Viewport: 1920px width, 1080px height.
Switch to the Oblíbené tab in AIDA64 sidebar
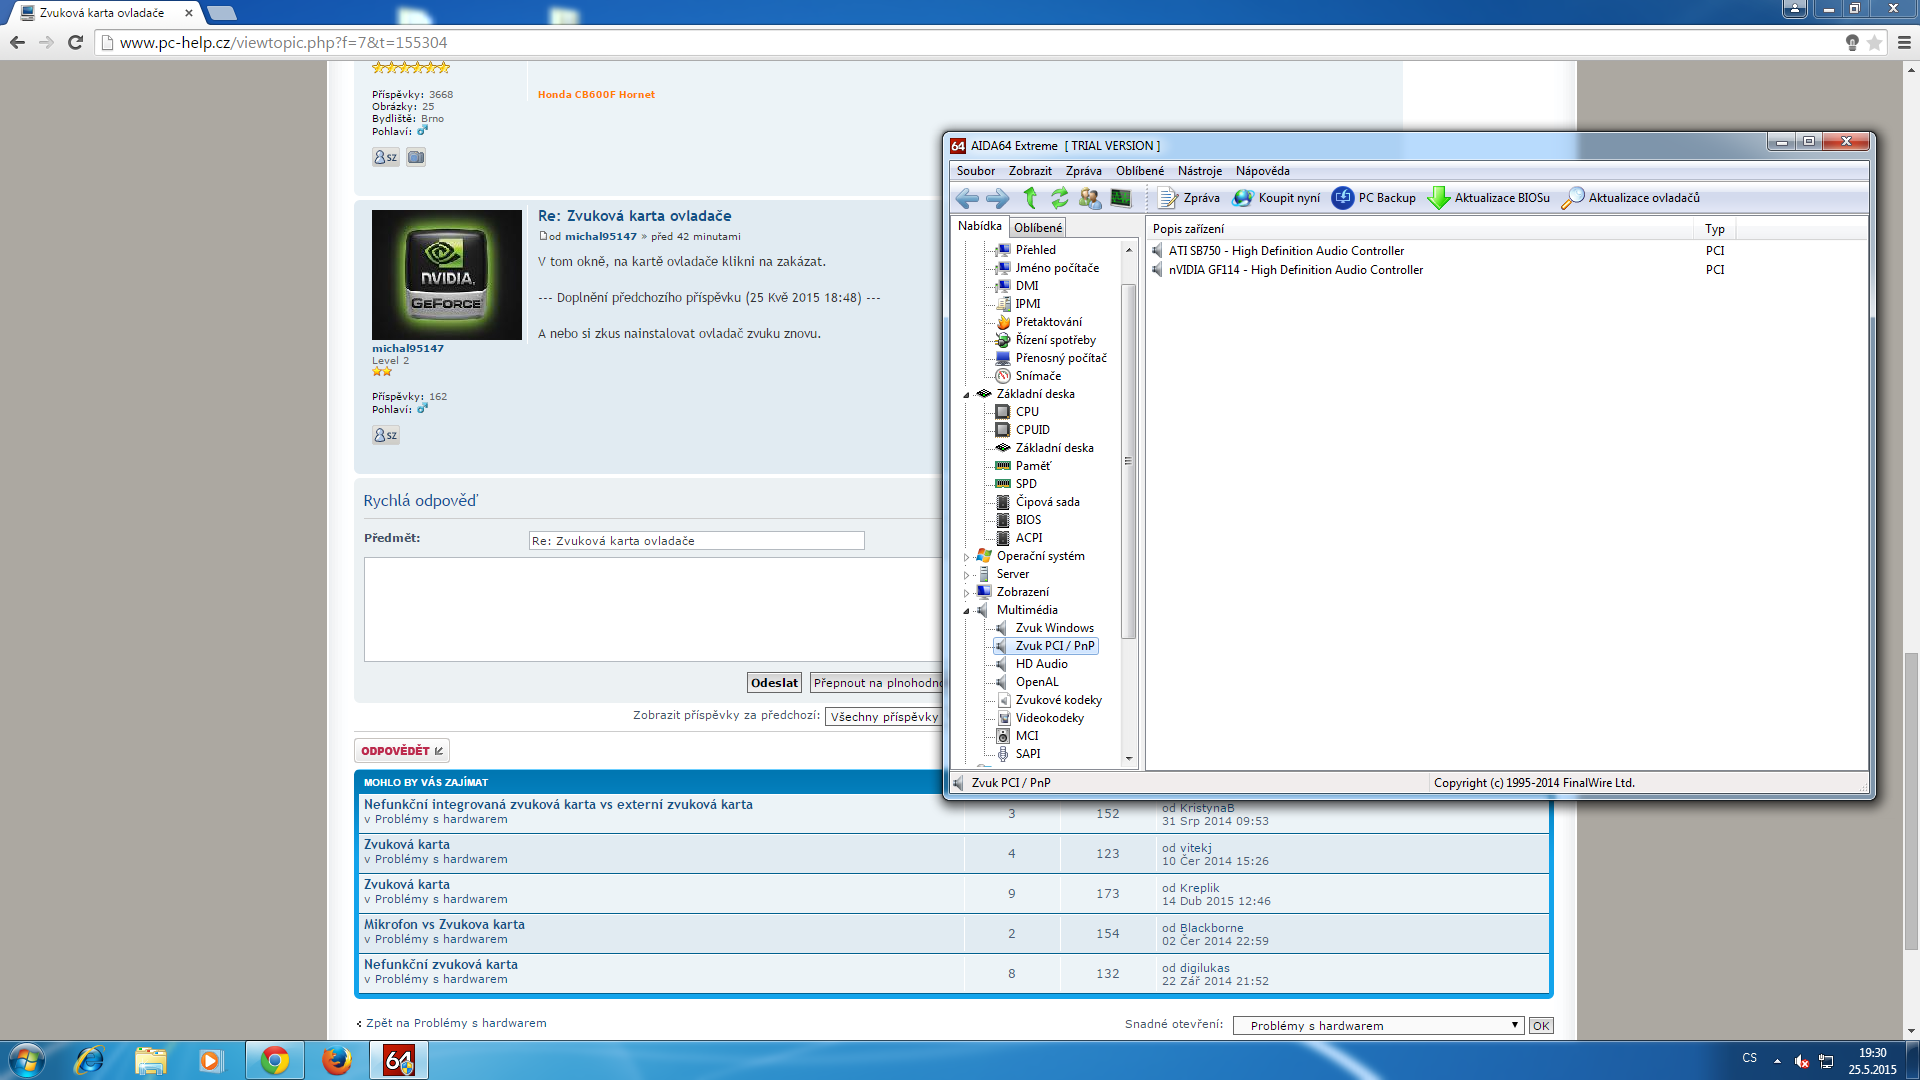click(1037, 228)
